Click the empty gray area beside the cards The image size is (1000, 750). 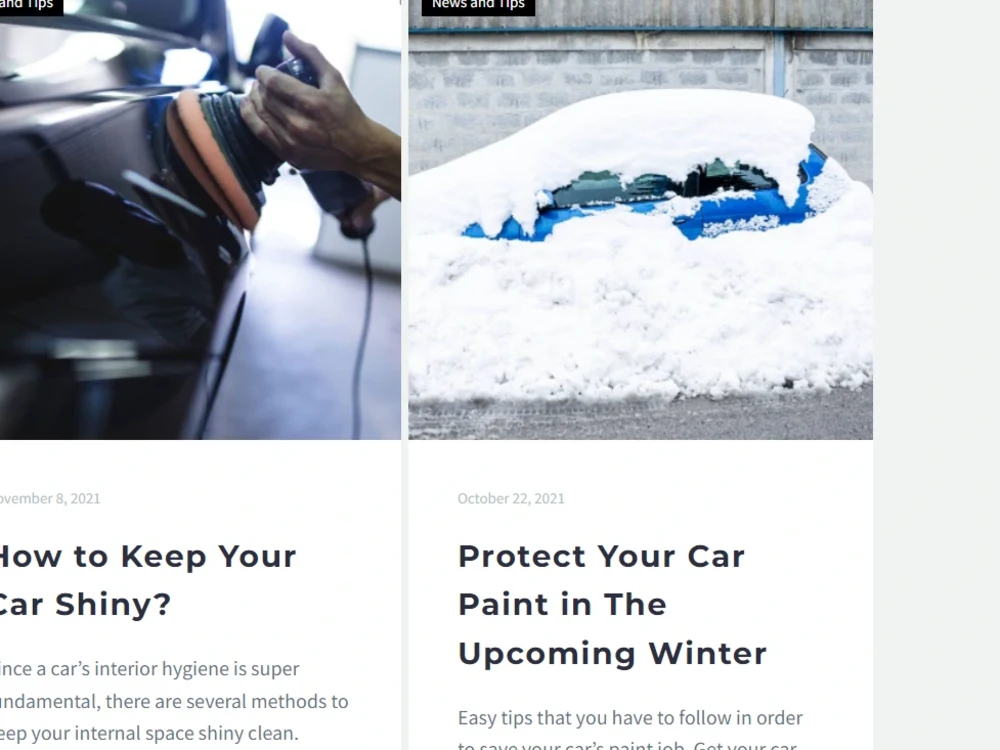click(x=936, y=375)
